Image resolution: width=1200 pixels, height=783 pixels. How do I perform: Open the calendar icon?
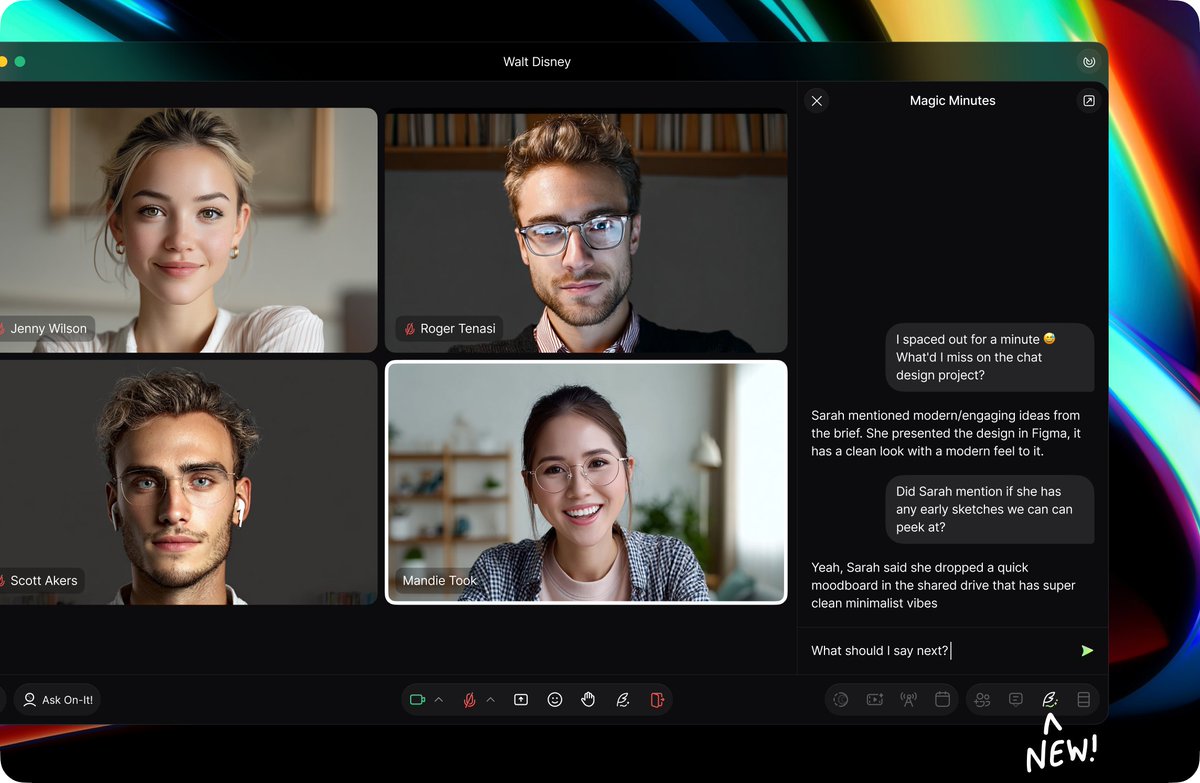(x=942, y=700)
